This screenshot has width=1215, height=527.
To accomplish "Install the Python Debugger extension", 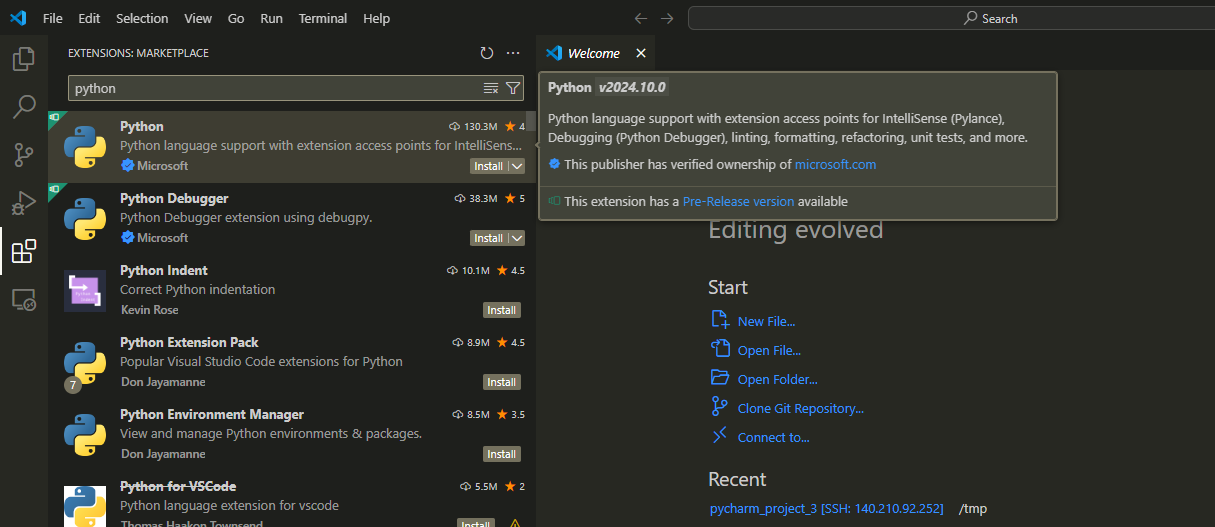I will [489, 238].
